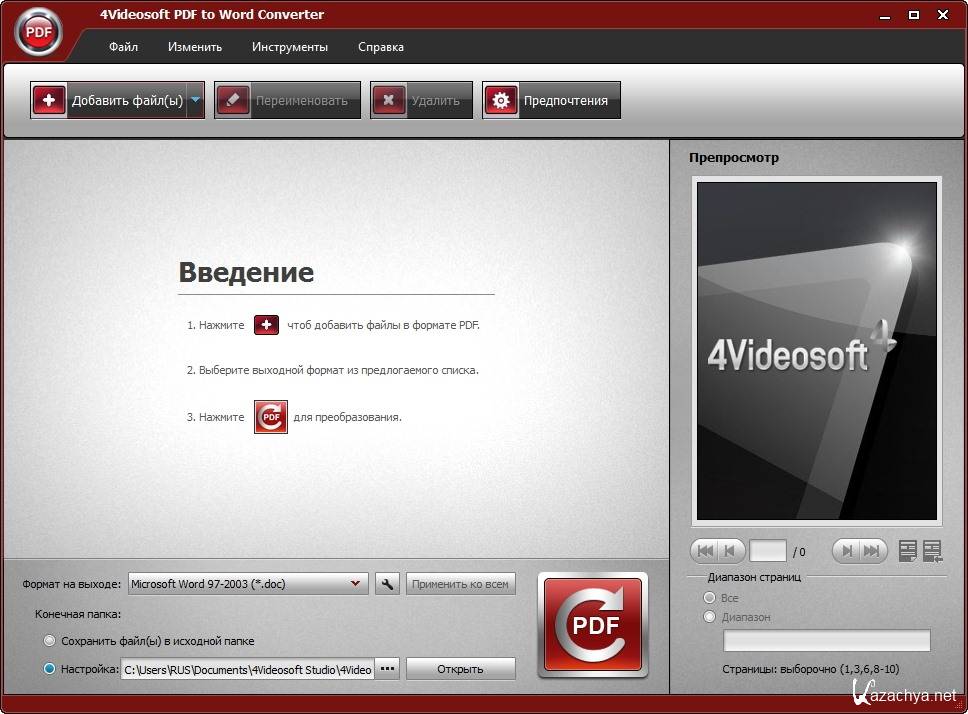
Task: Click the Удалить button label
Action: [436, 101]
